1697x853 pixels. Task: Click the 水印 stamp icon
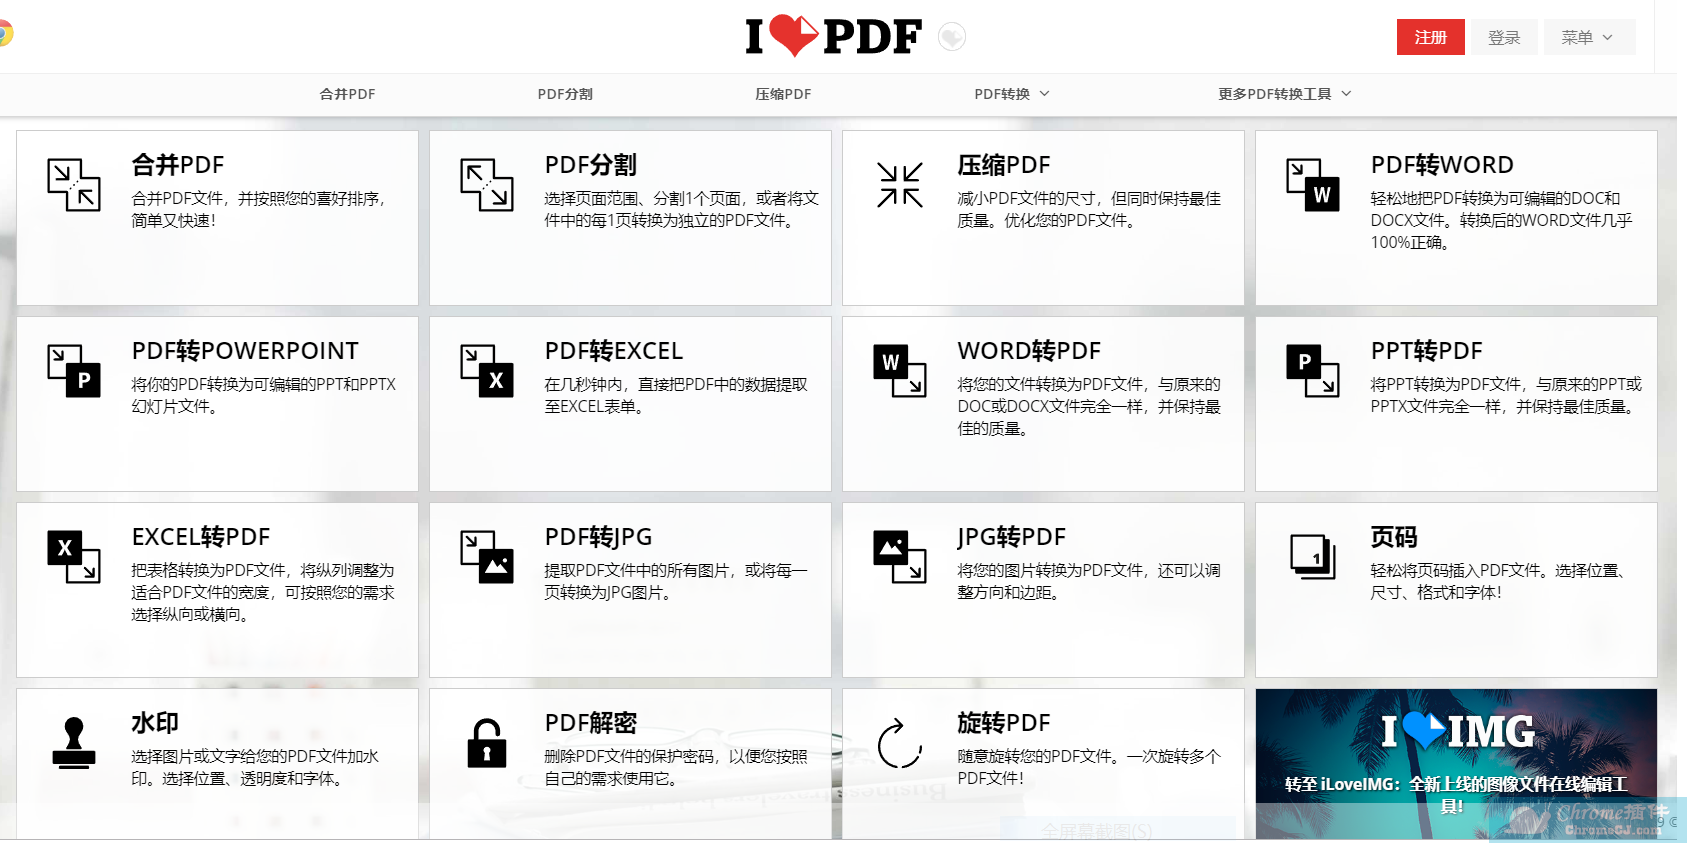coord(74,743)
